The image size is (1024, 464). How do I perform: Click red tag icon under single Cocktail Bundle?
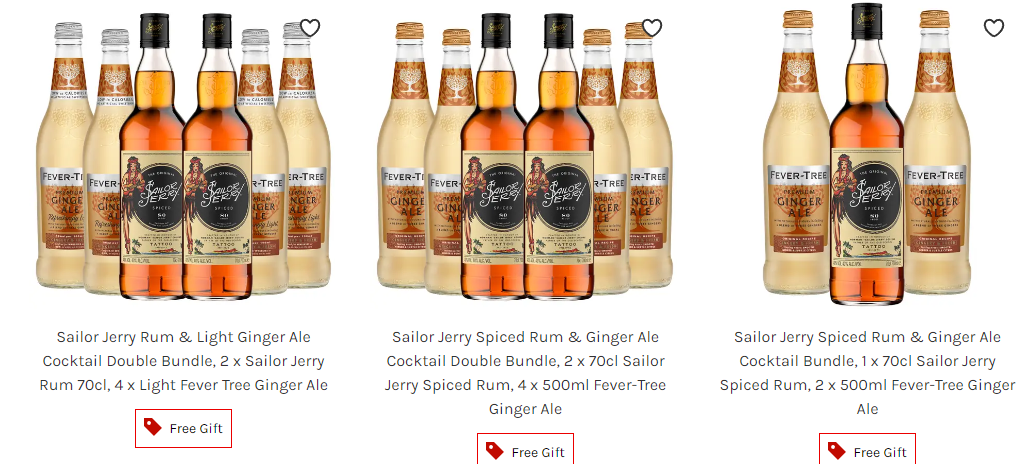click(837, 451)
